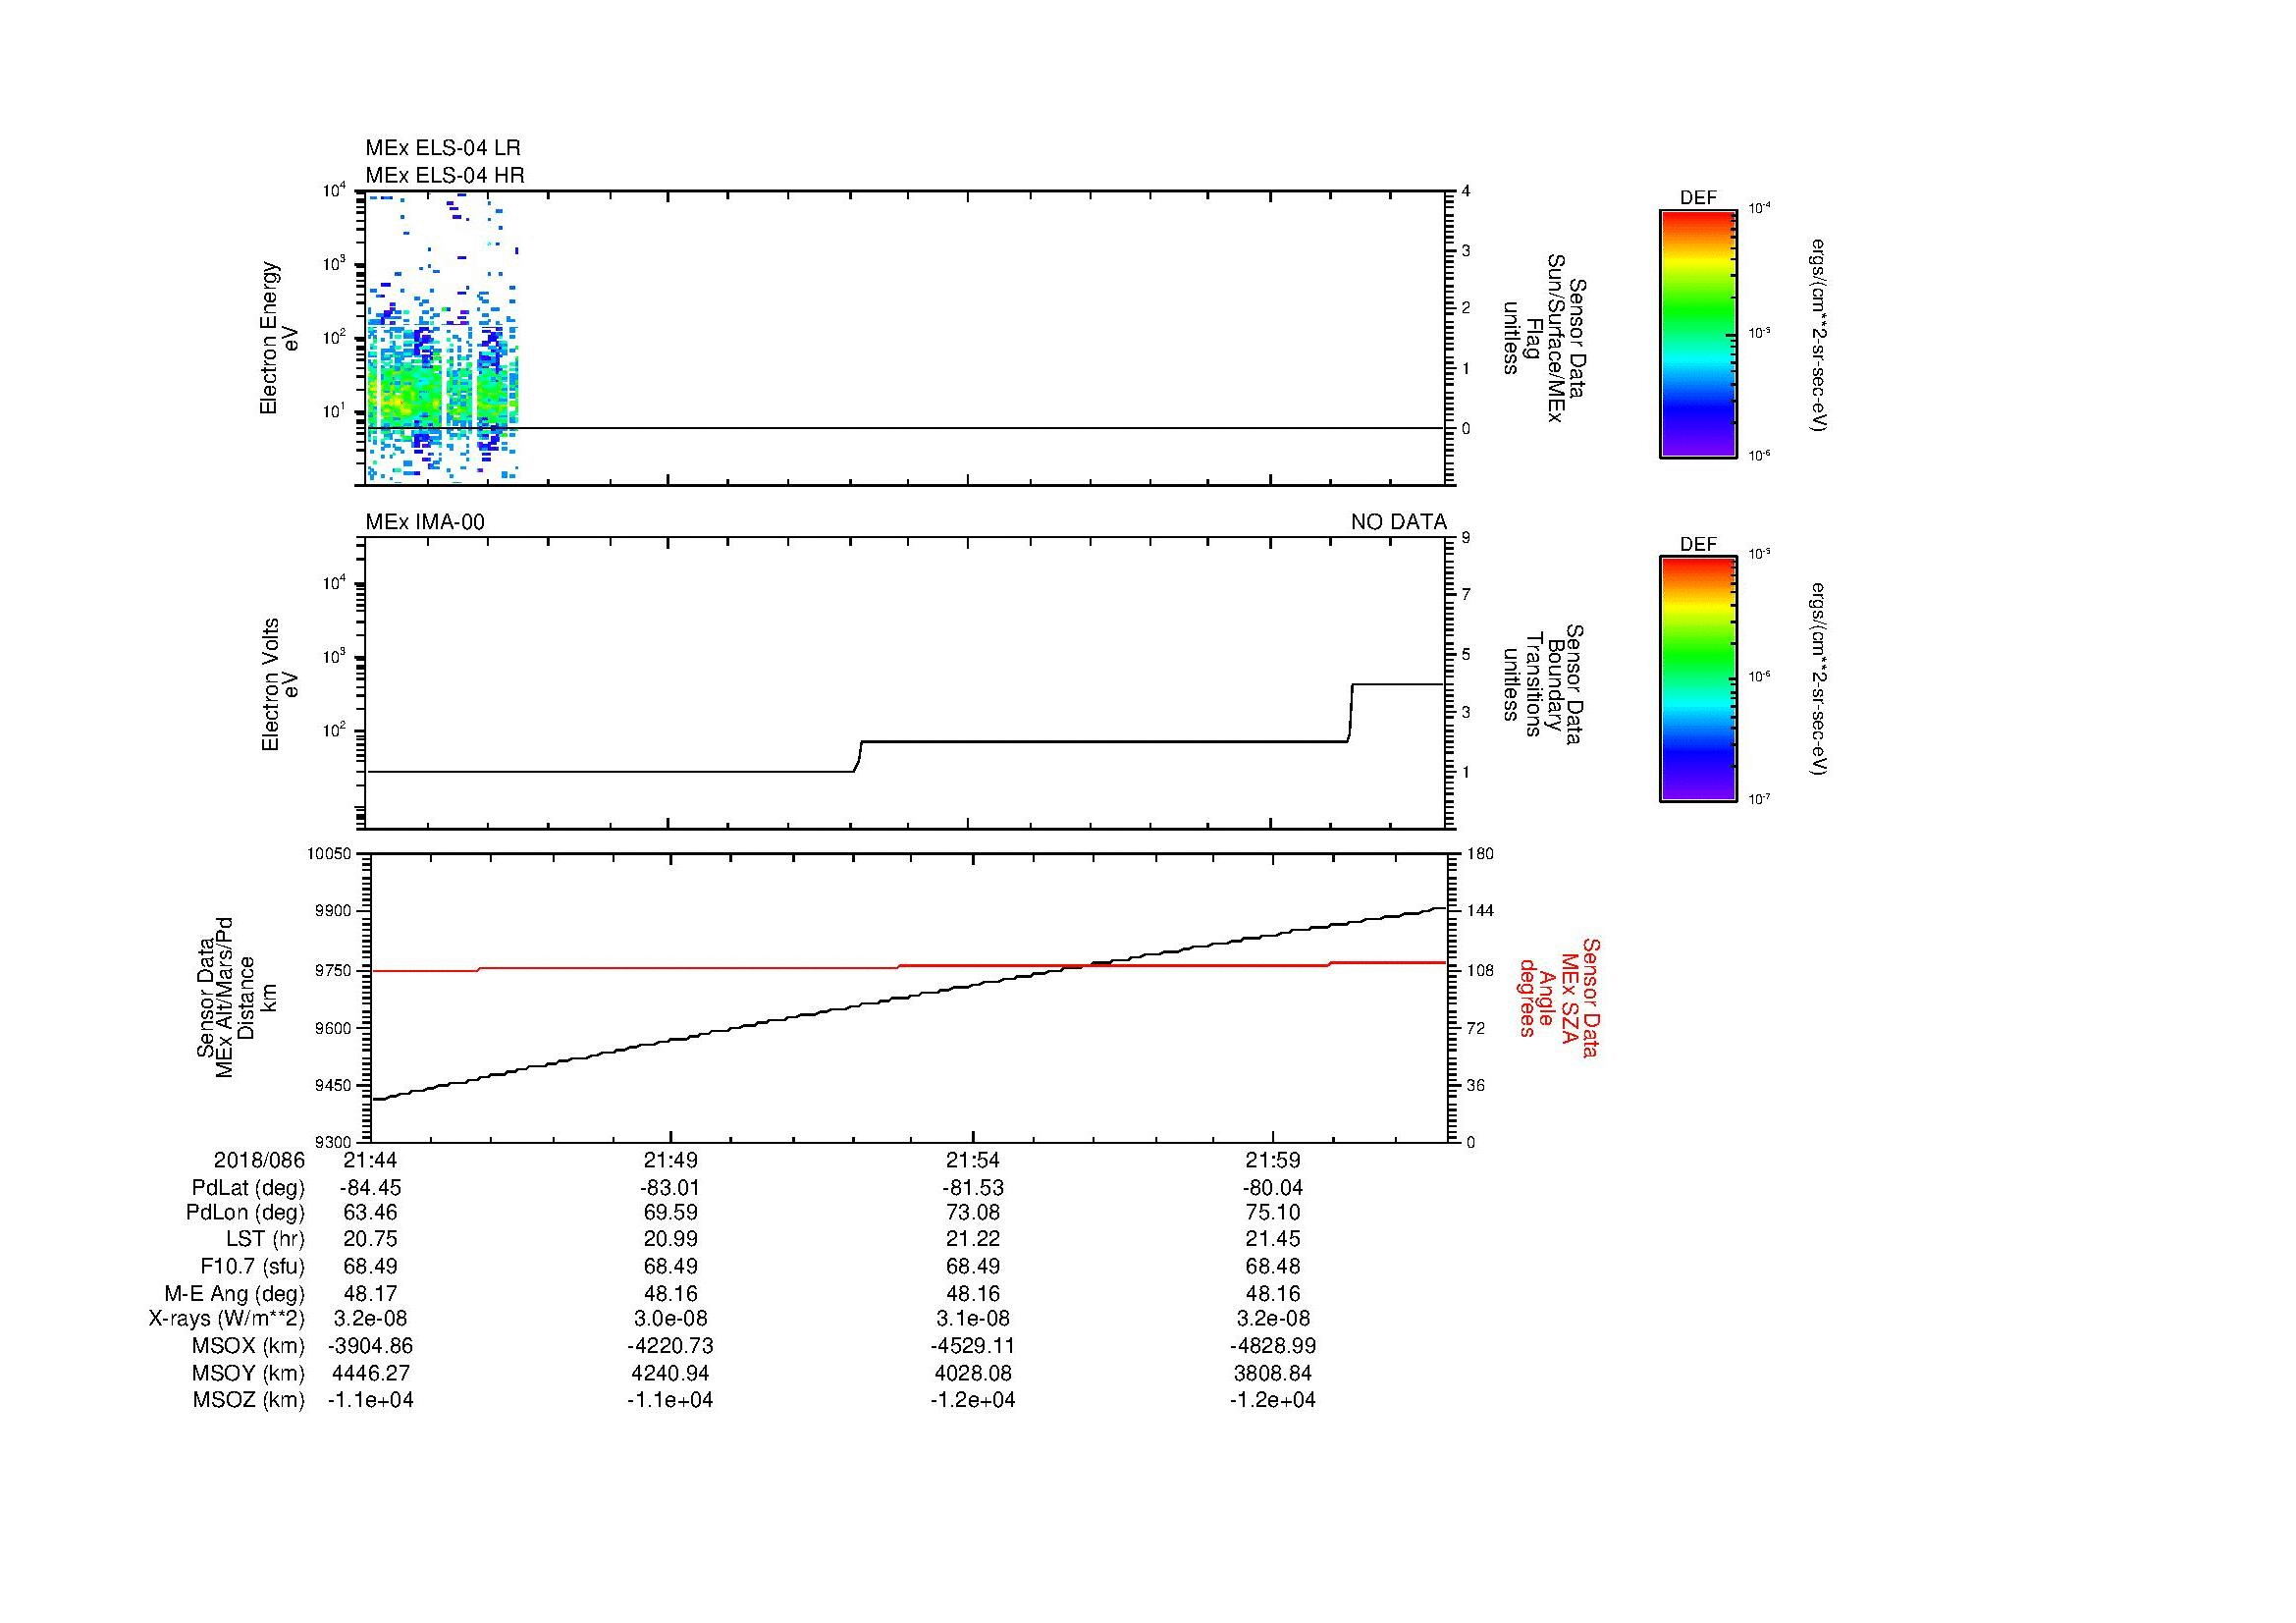Image resolution: width=2296 pixels, height=1623 pixels.
Task: Click the time tick label '21:54'
Action: click(973, 1161)
